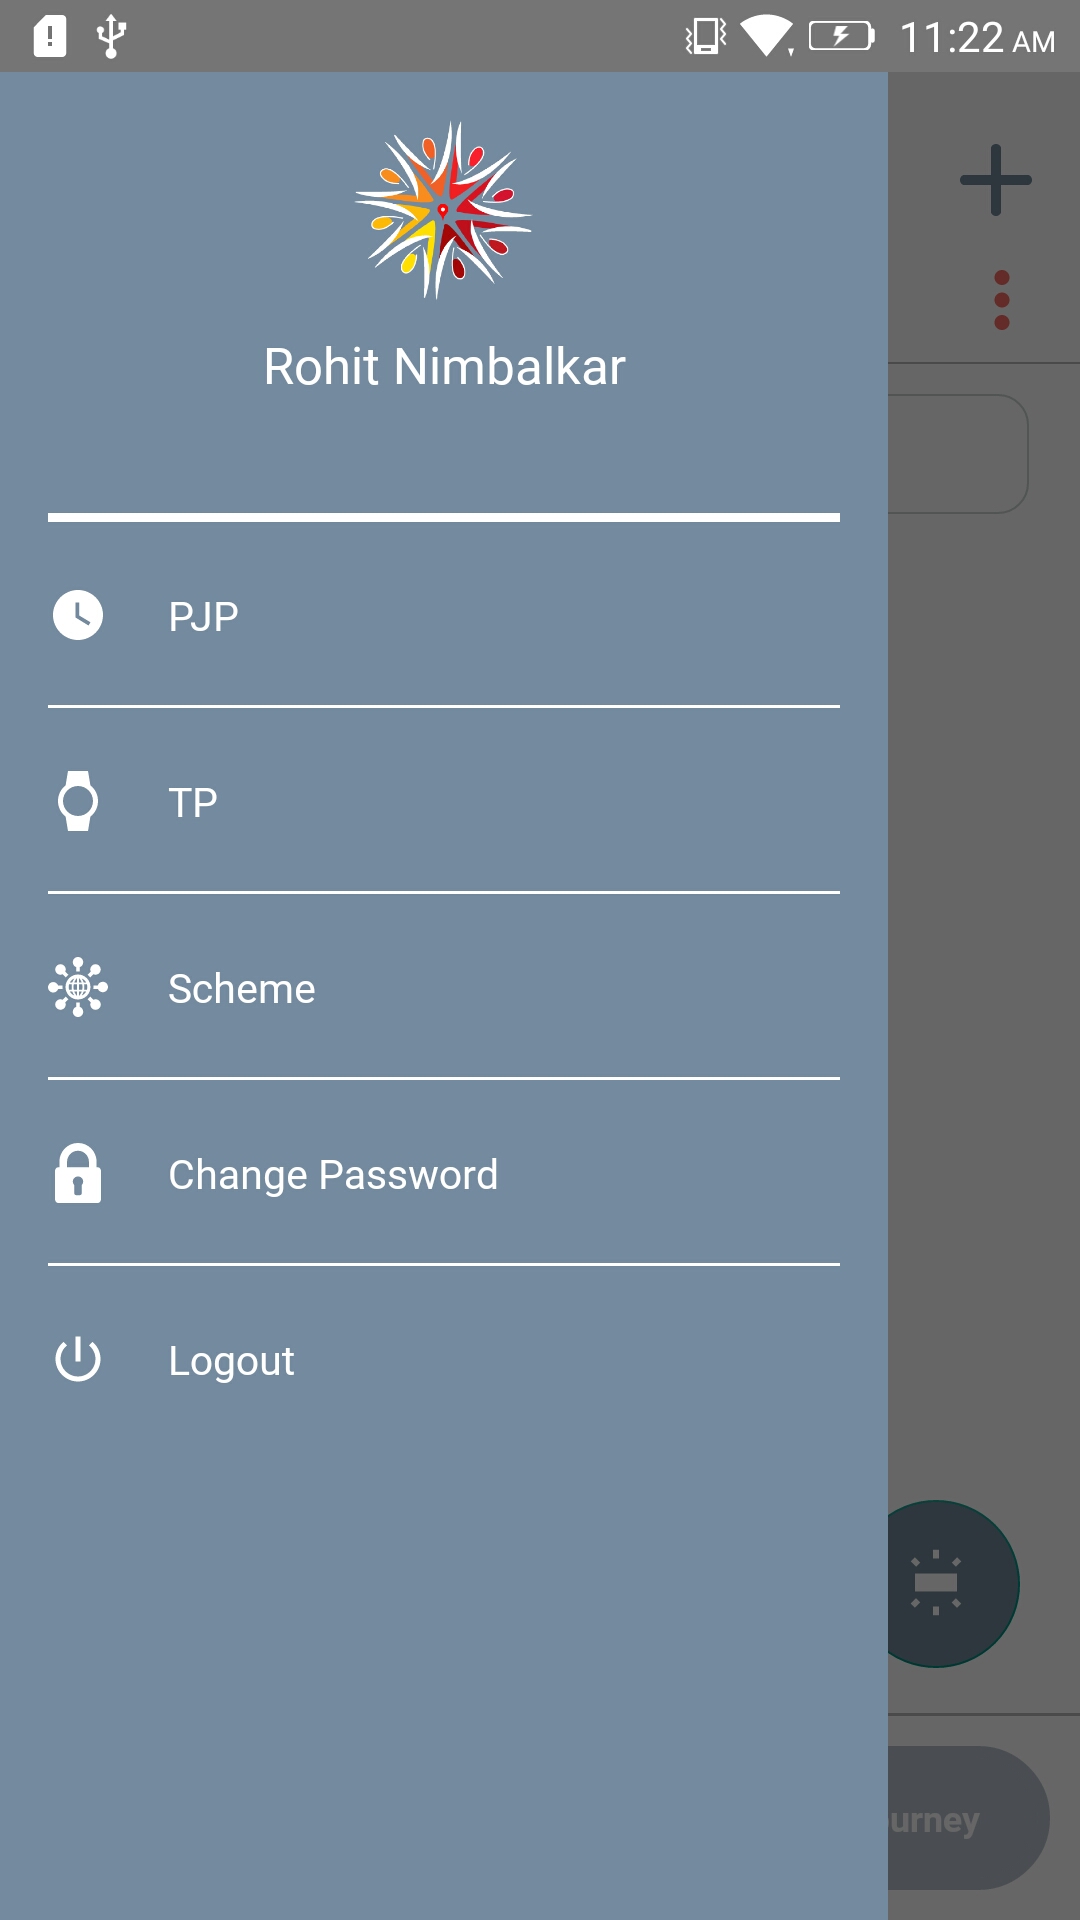Tap the Scheme network globe icon
The height and width of the screenshot is (1920, 1080).
click(78, 987)
